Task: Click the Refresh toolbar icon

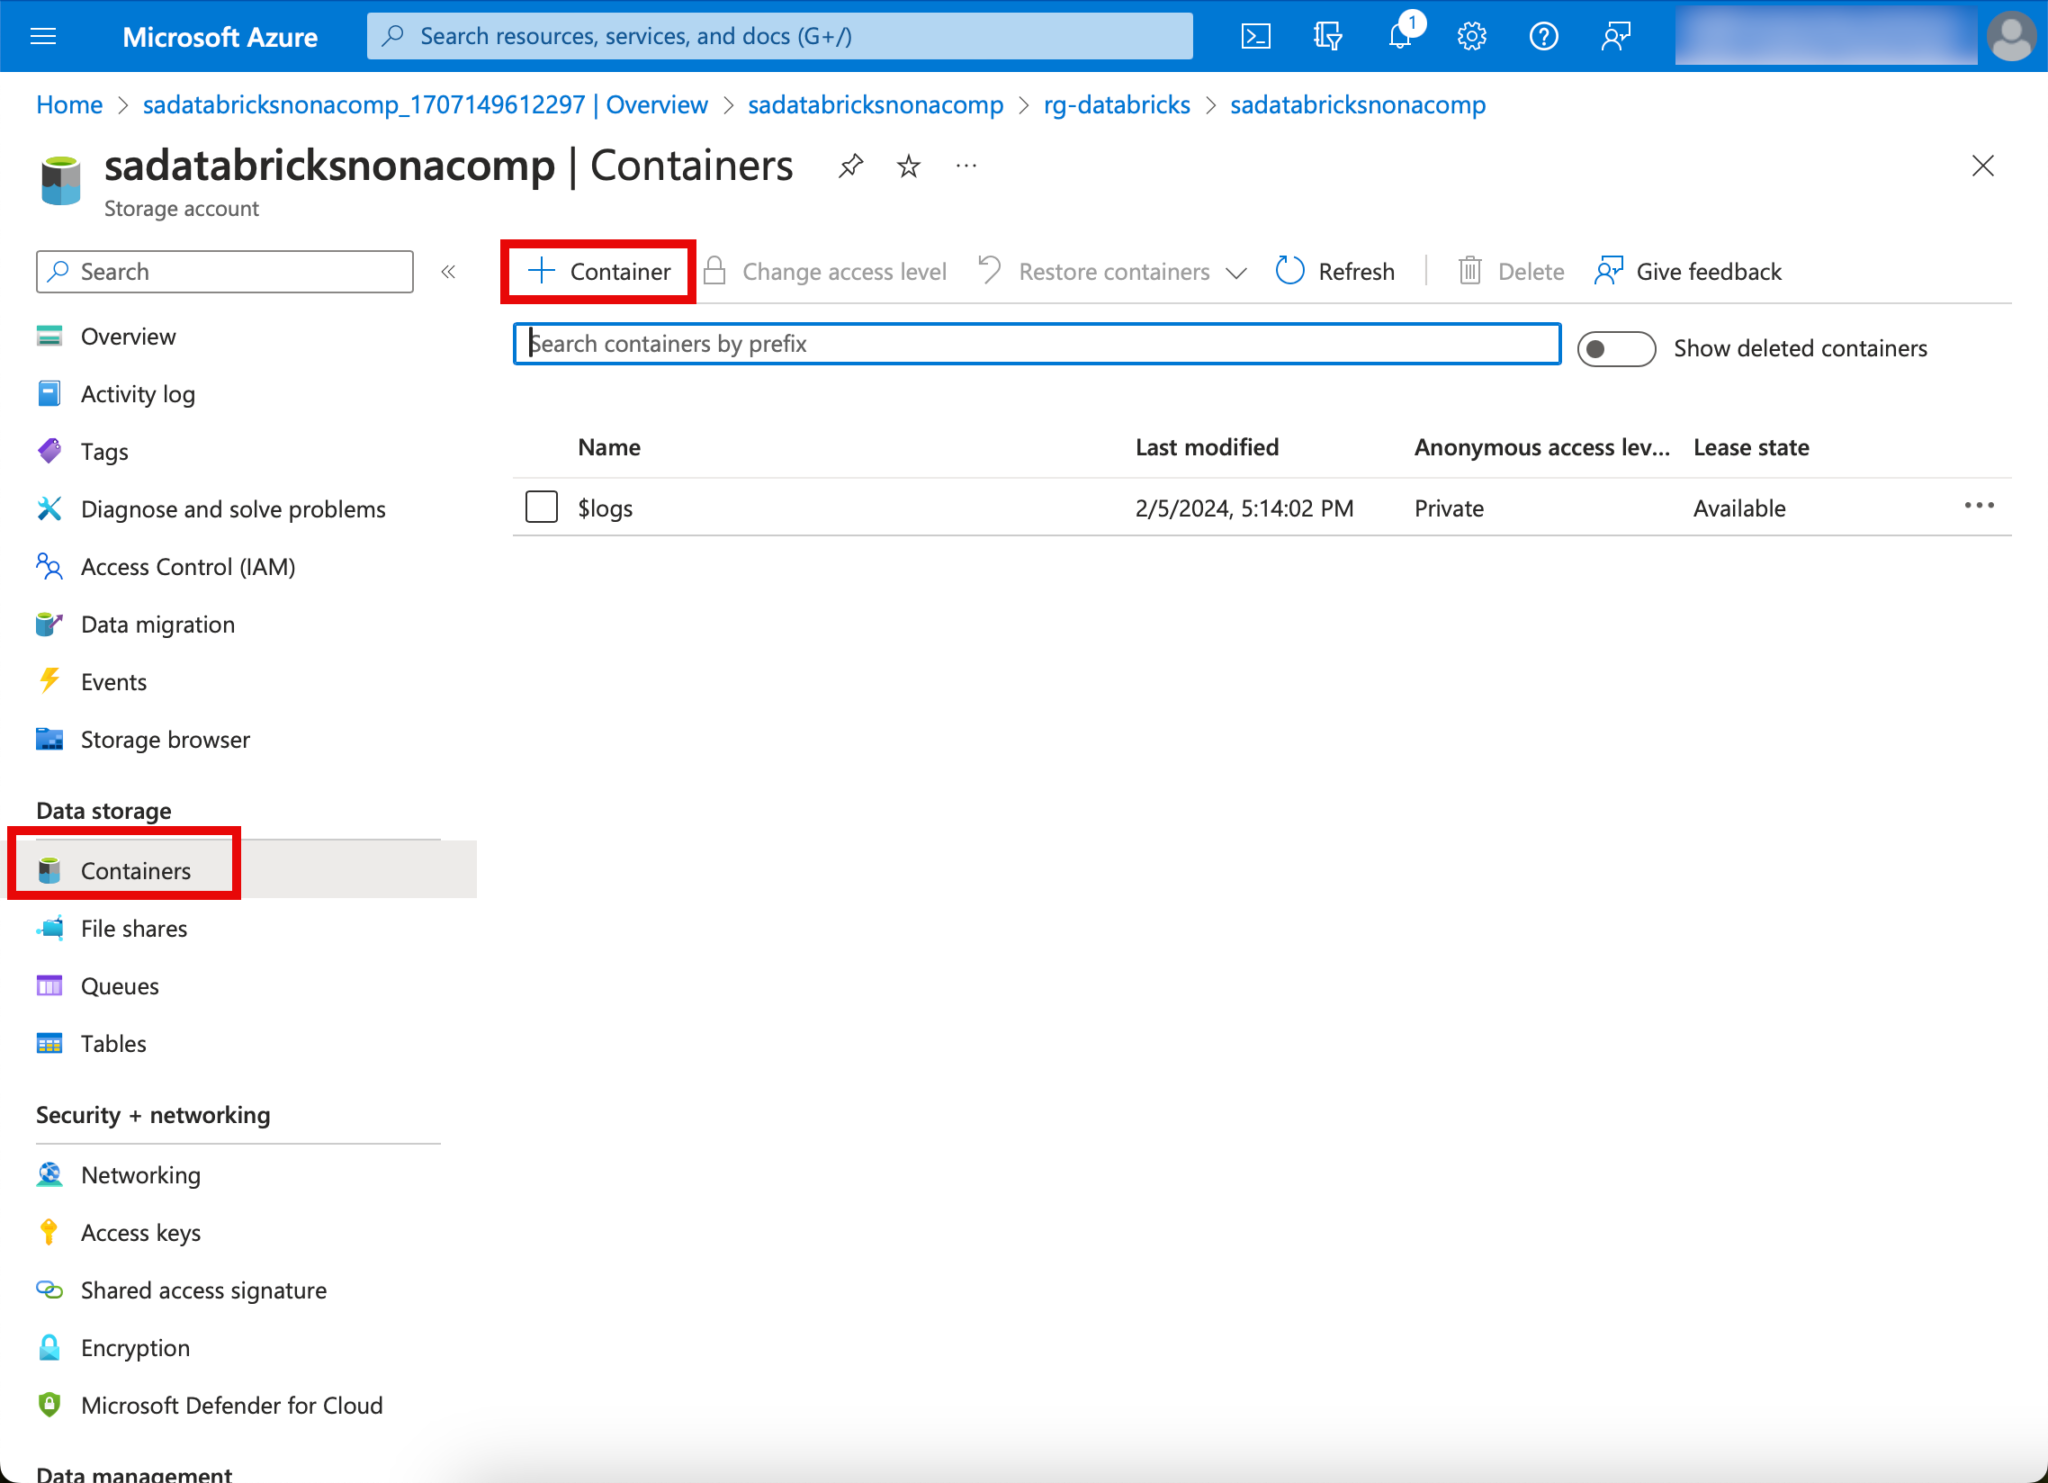Action: 1290,271
